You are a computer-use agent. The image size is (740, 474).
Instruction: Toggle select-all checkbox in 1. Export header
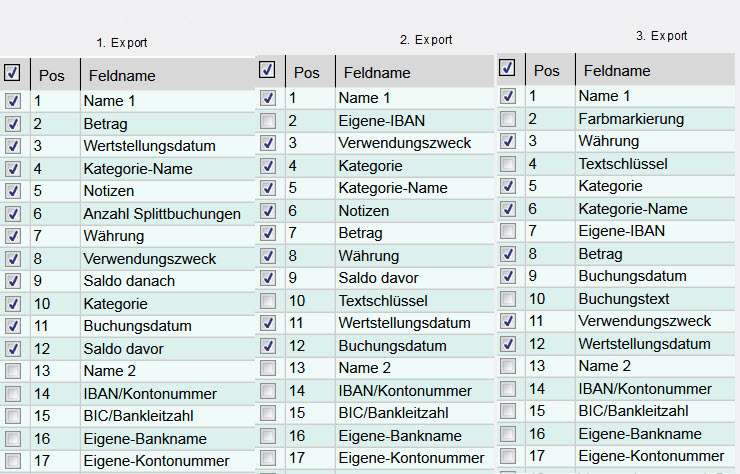12,72
